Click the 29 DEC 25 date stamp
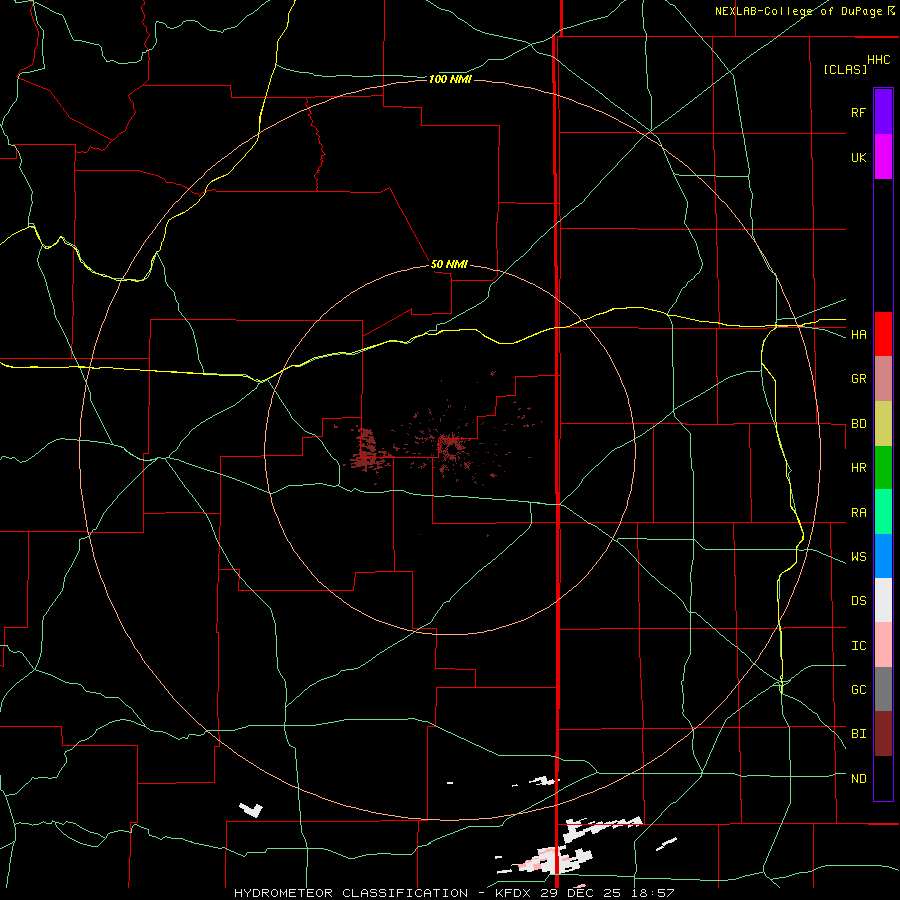 point(580,893)
